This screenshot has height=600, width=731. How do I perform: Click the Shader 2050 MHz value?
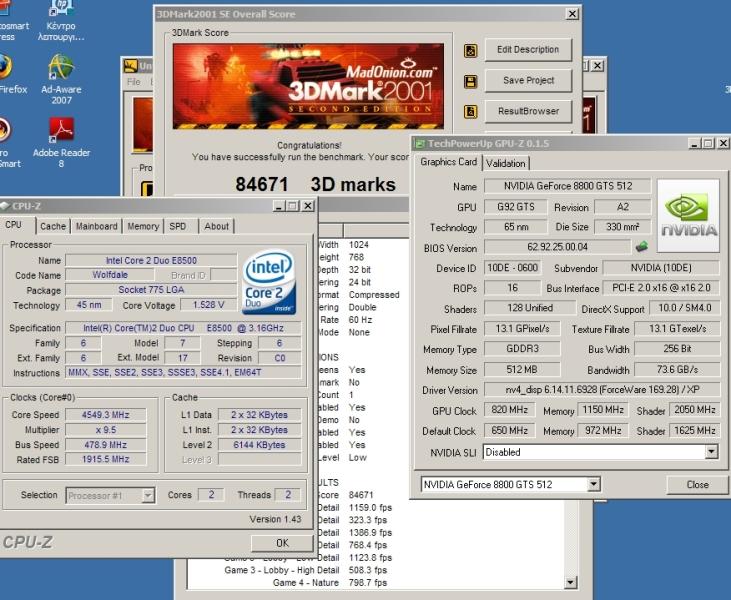pyautogui.click(x=695, y=410)
